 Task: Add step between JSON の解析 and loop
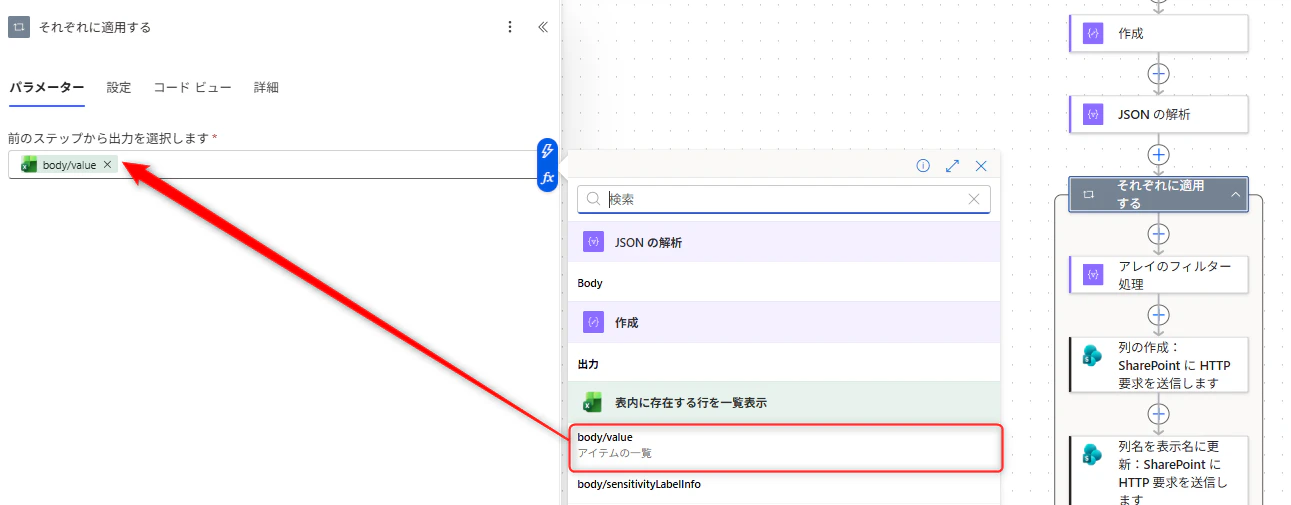click(x=1158, y=154)
